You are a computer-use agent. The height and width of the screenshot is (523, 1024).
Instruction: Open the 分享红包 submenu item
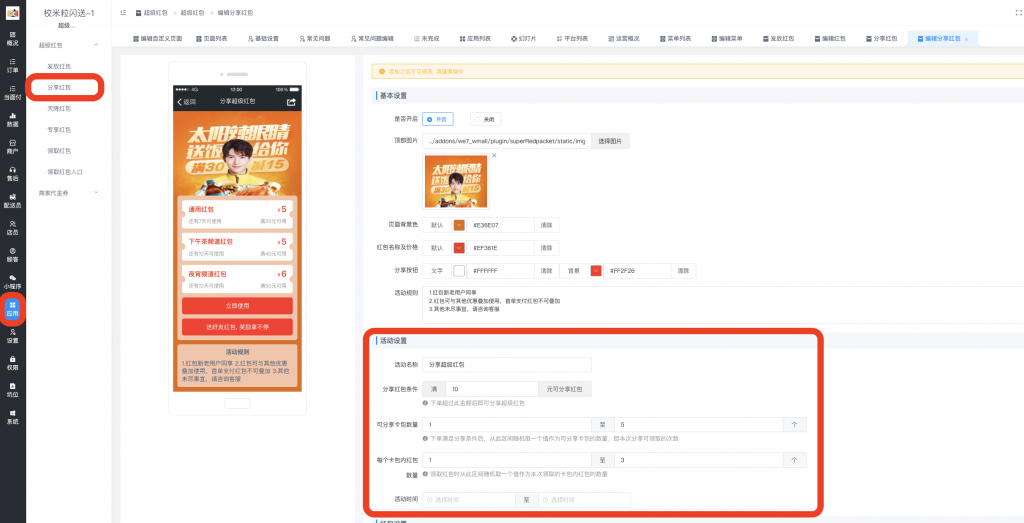click(x=59, y=87)
